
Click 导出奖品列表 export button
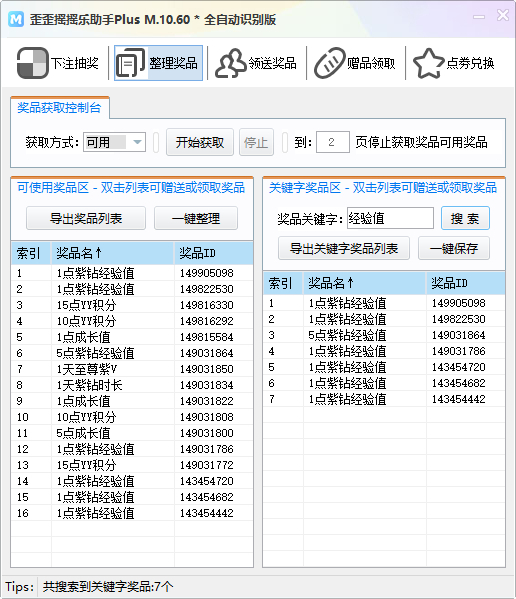tap(86, 219)
